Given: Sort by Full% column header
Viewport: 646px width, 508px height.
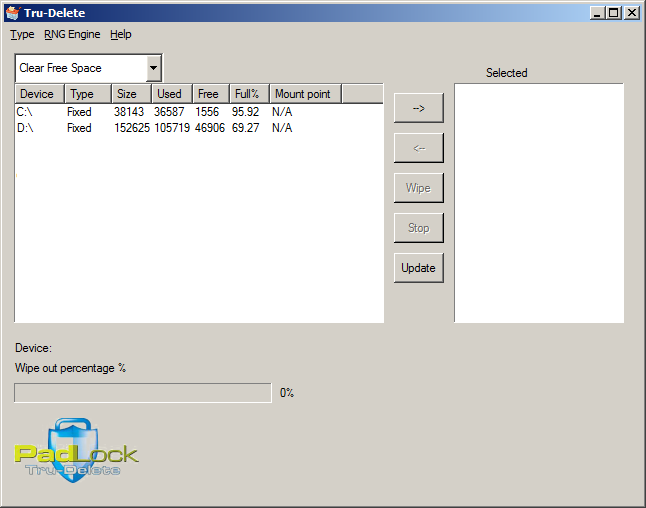Looking at the screenshot, I should tap(249, 94).
